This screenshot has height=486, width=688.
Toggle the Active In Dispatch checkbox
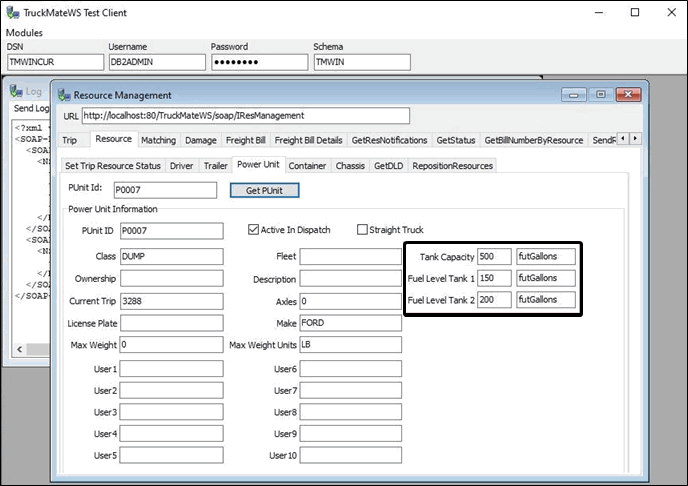click(253, 230)
